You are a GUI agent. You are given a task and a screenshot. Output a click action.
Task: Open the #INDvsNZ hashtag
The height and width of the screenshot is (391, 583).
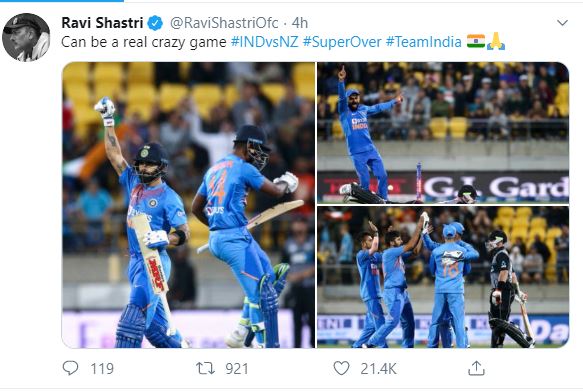264,42
